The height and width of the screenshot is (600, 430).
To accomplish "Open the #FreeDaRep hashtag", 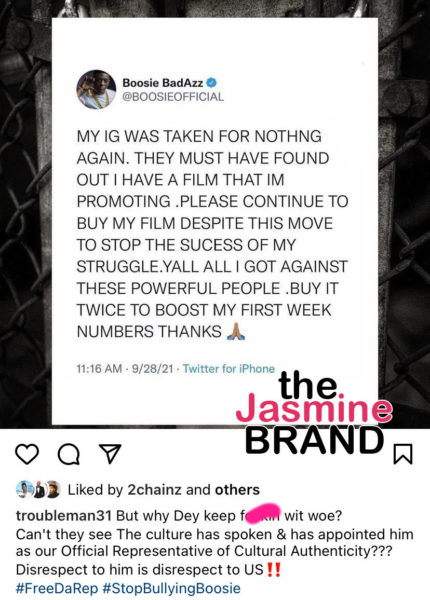I will [57, 588].
